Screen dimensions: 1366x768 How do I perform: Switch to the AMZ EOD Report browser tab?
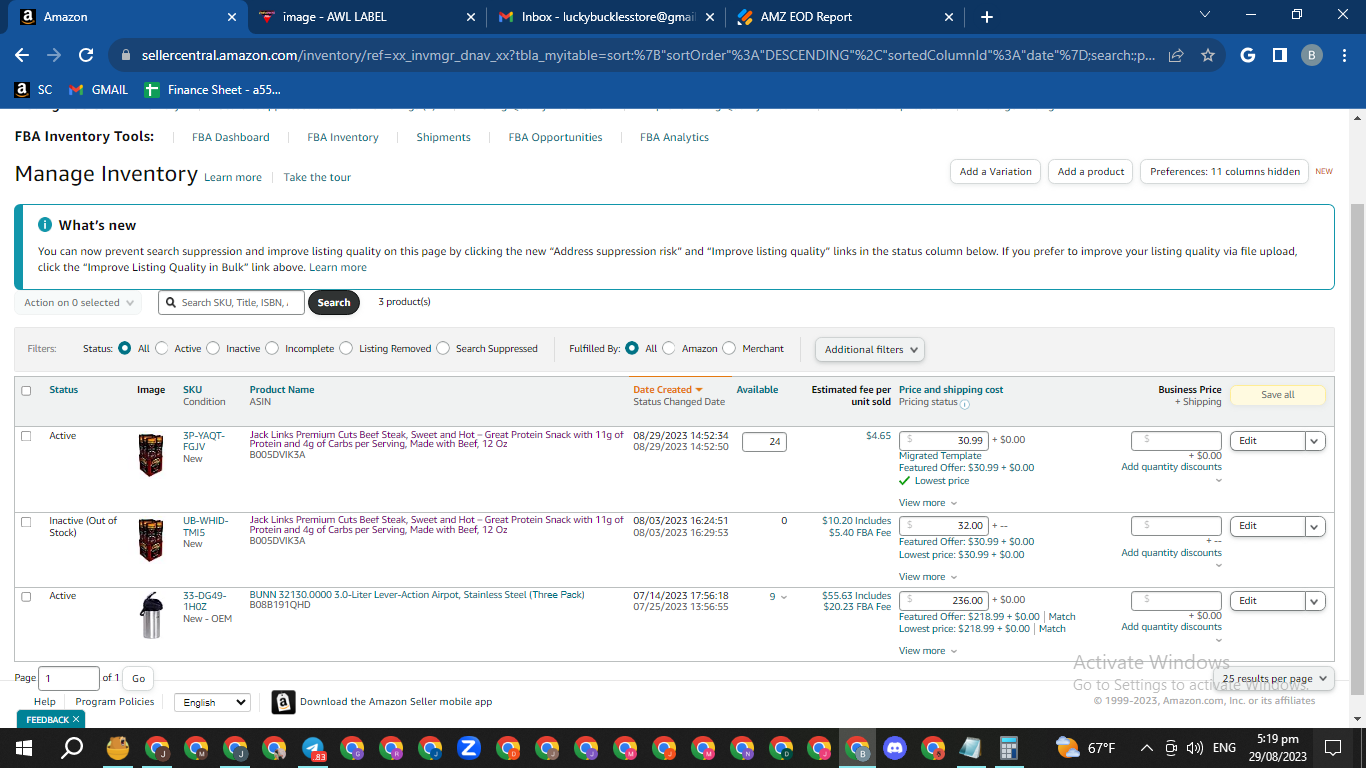click(845, 17)
